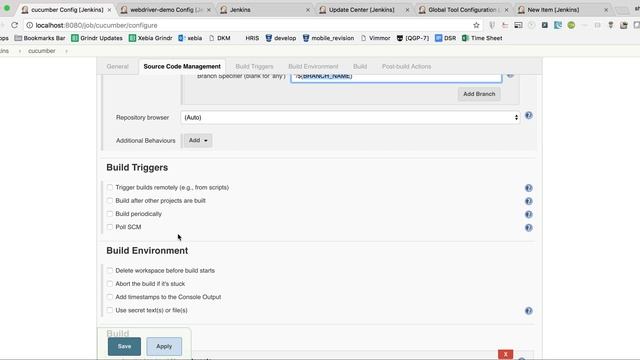The width and height of the screenshot is (640, 360).
Task: Enable Add timestamps to the Console Output
Action: pos(109,297)
